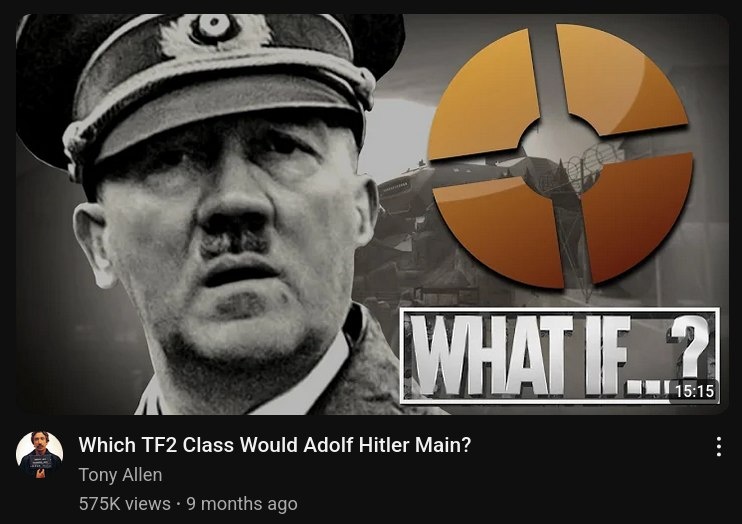The image size is (742, 524).
Task: Click the 9 months ago label
Action: pyautogui.click(x=242, y=504)
